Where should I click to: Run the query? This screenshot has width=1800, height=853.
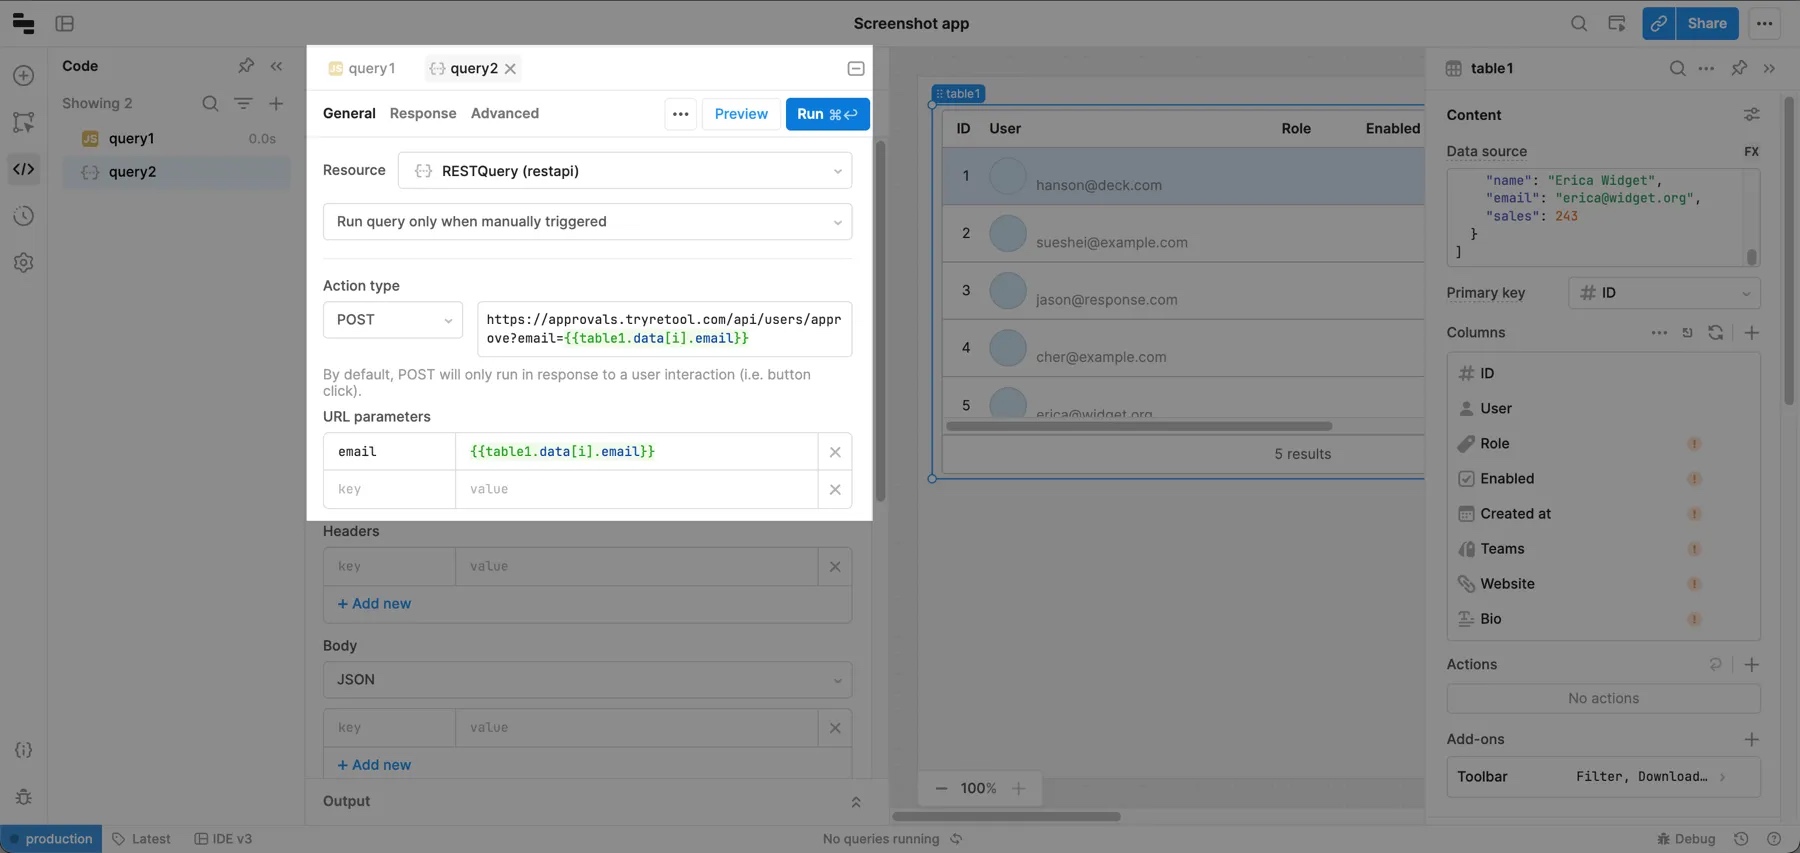[827, 114]
